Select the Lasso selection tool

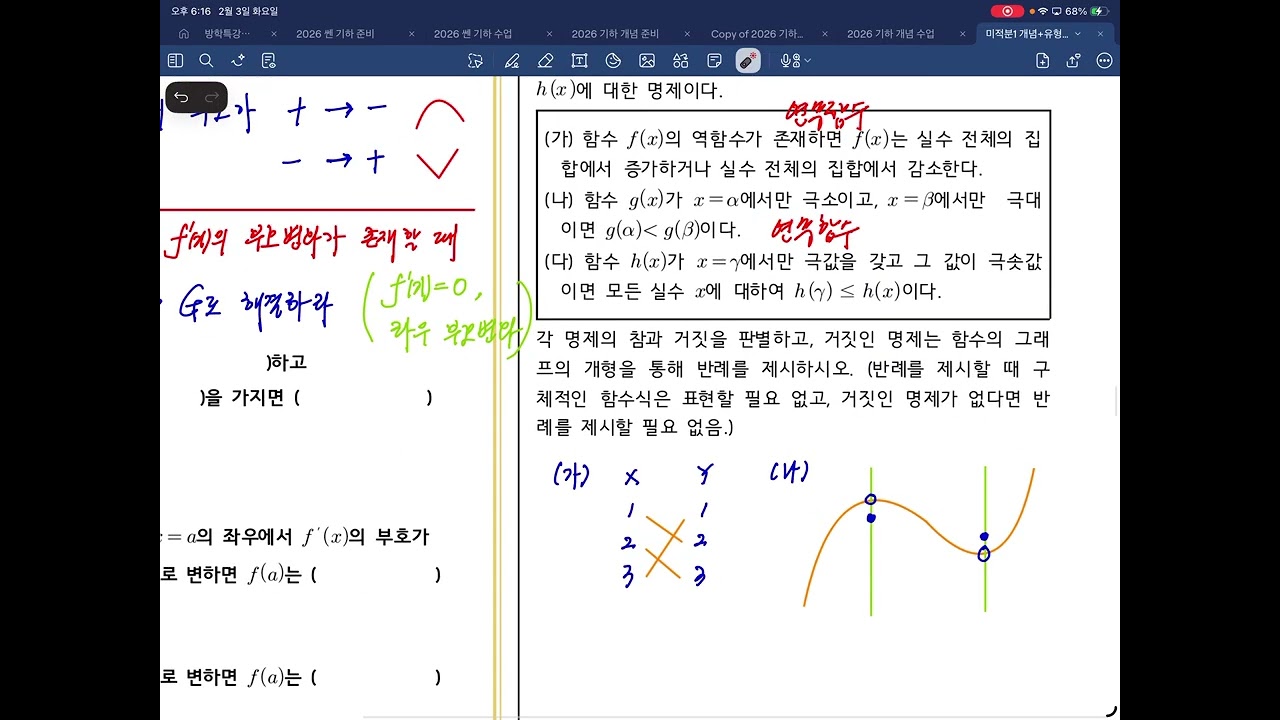476,61
